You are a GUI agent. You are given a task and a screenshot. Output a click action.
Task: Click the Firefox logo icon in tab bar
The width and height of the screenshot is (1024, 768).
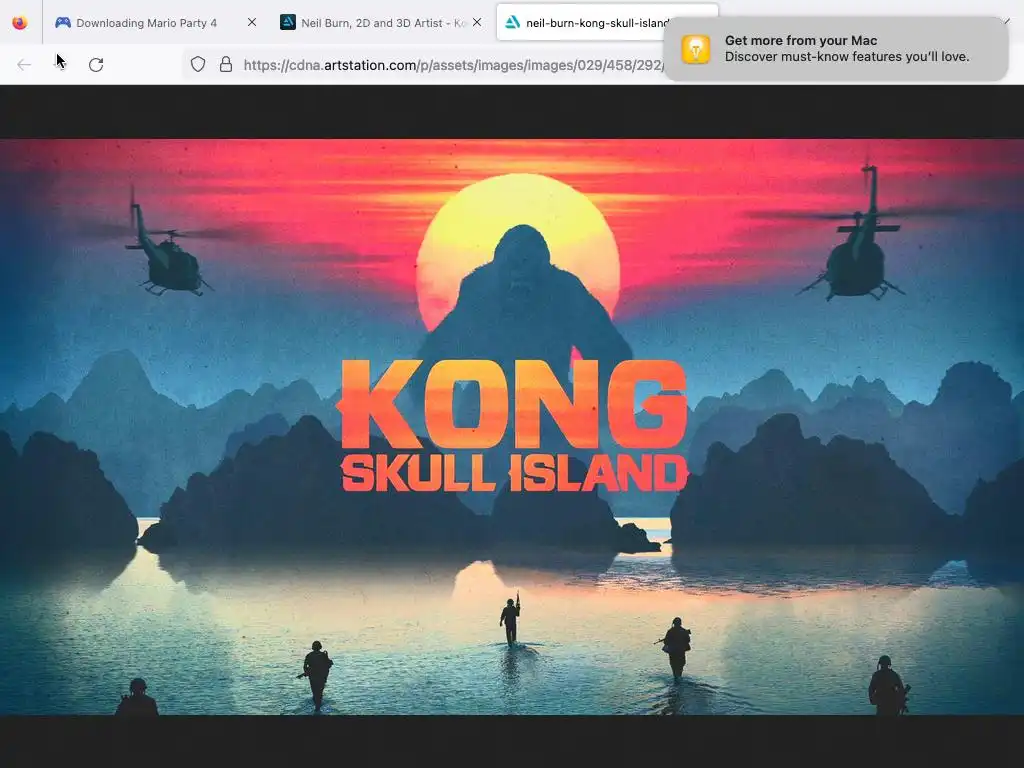[x=20, y=23]
